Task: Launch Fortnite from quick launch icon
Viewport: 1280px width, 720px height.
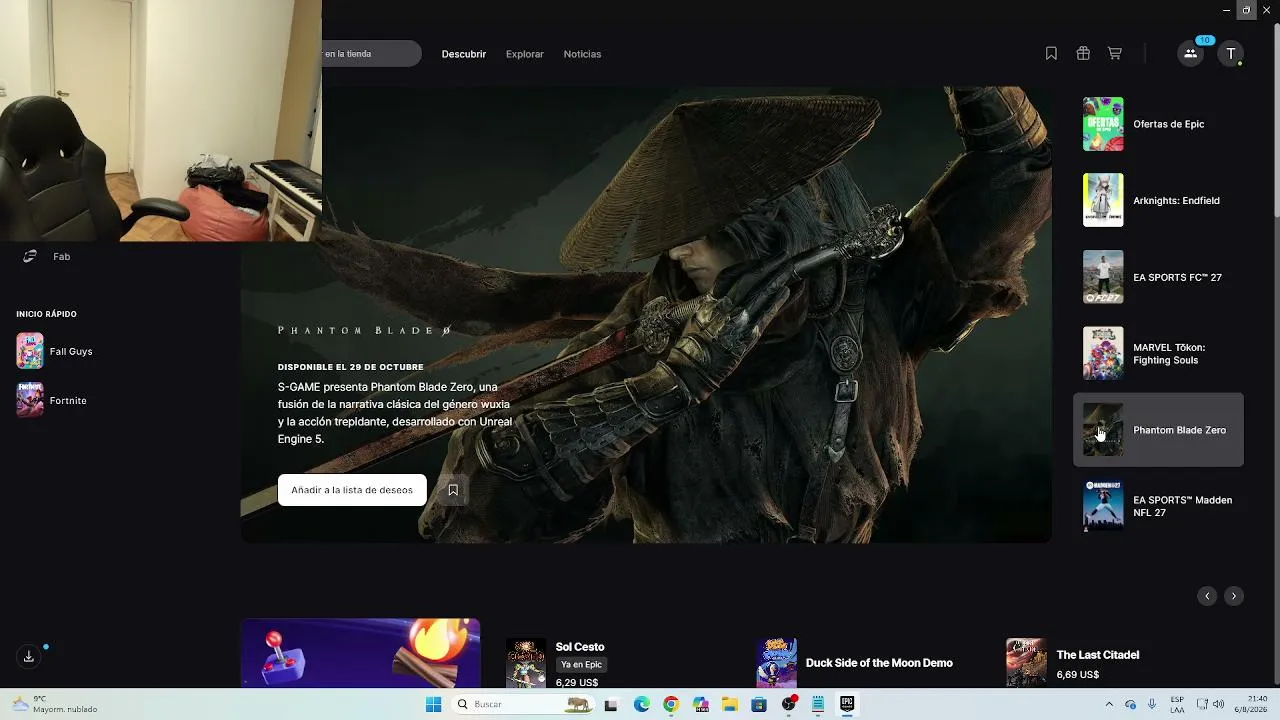Action: click(30, 400)
